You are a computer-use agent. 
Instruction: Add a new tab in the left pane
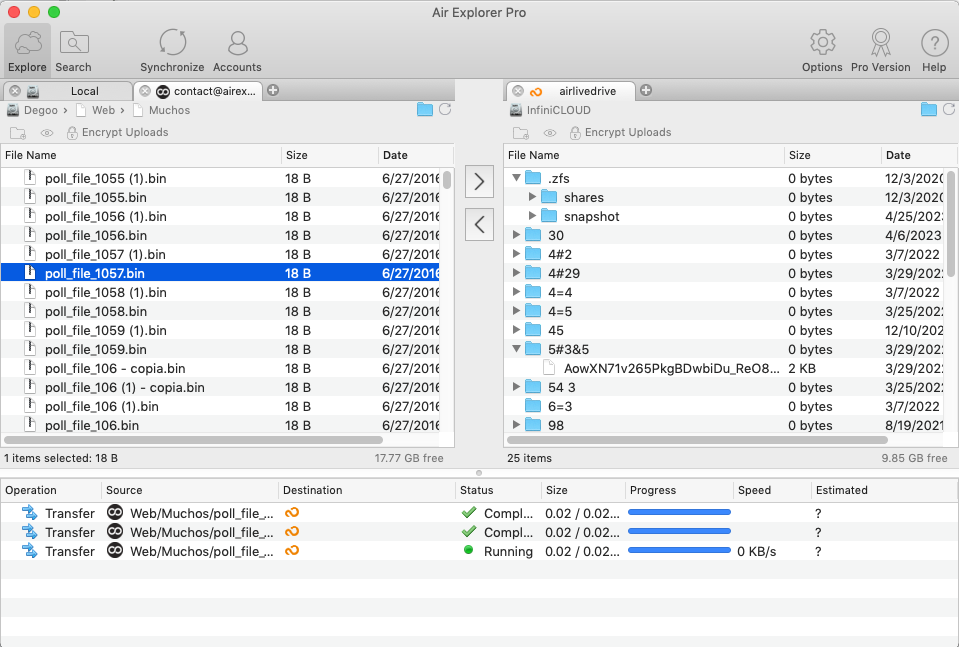(x=273, y=91)
